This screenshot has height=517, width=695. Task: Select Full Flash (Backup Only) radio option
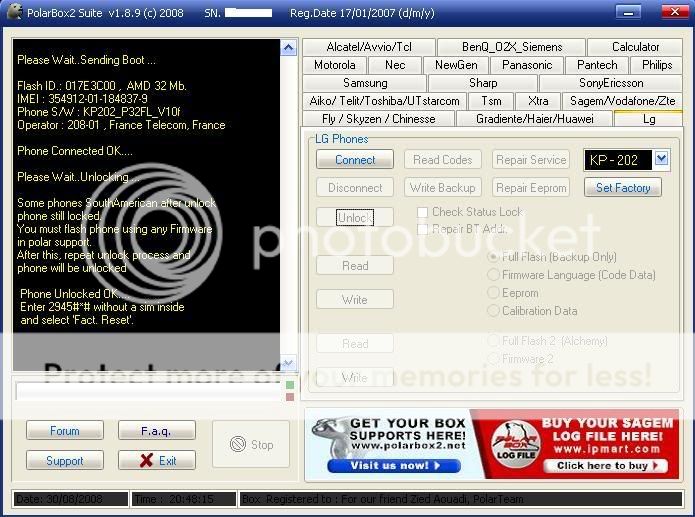coord(493,257)
